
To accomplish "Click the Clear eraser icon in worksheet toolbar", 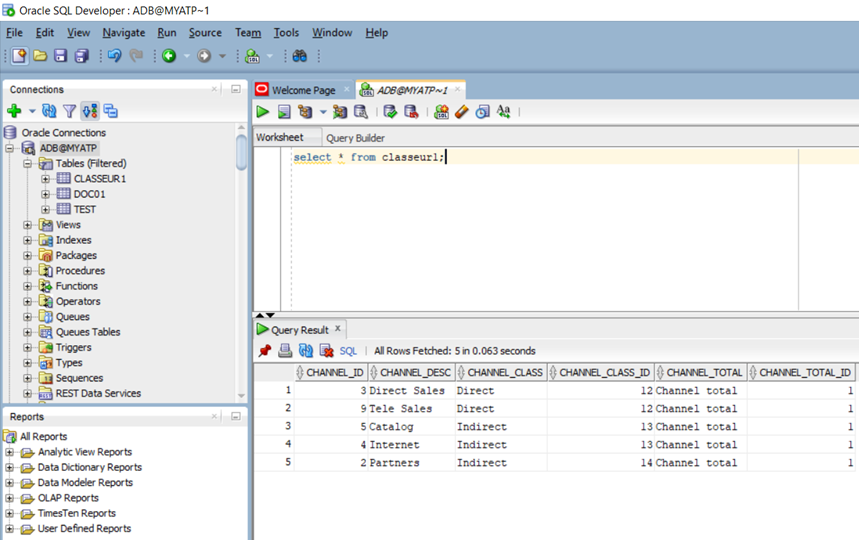I will [x=462, y=112].
